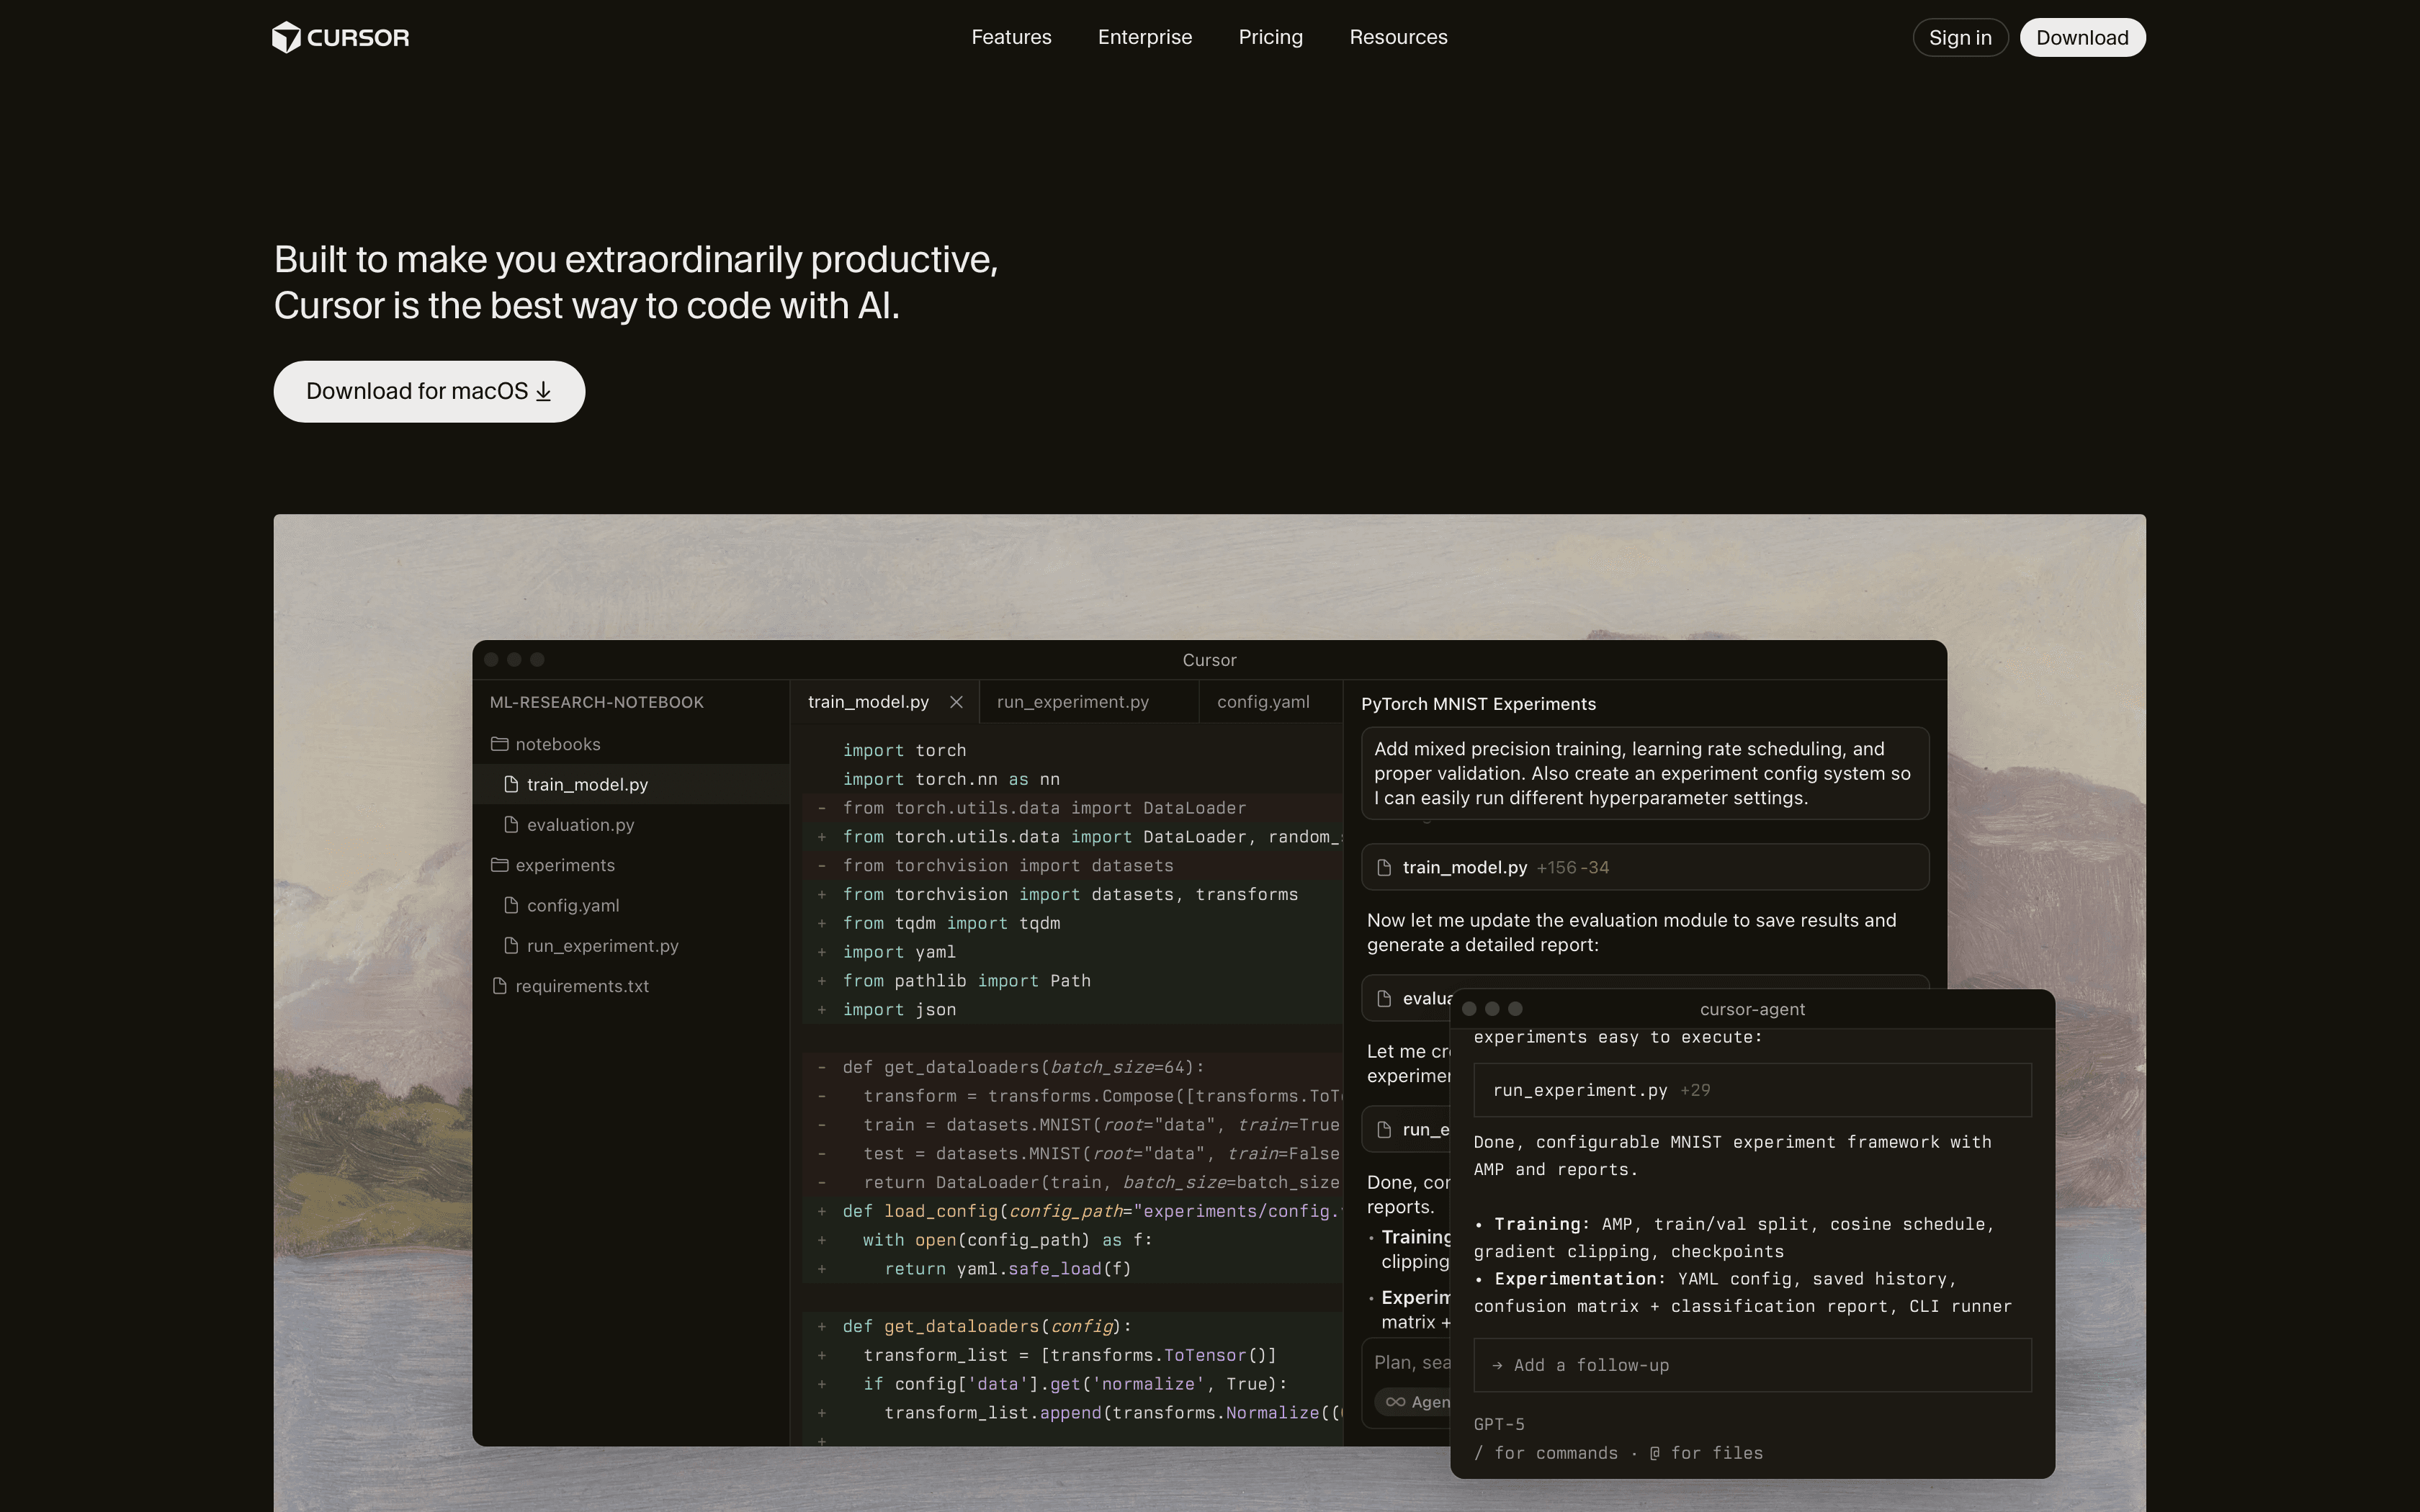The height and width of the screenshot is (1512, 2420).
Task: Click the experiments folder icon
Action: pos(499,865)
